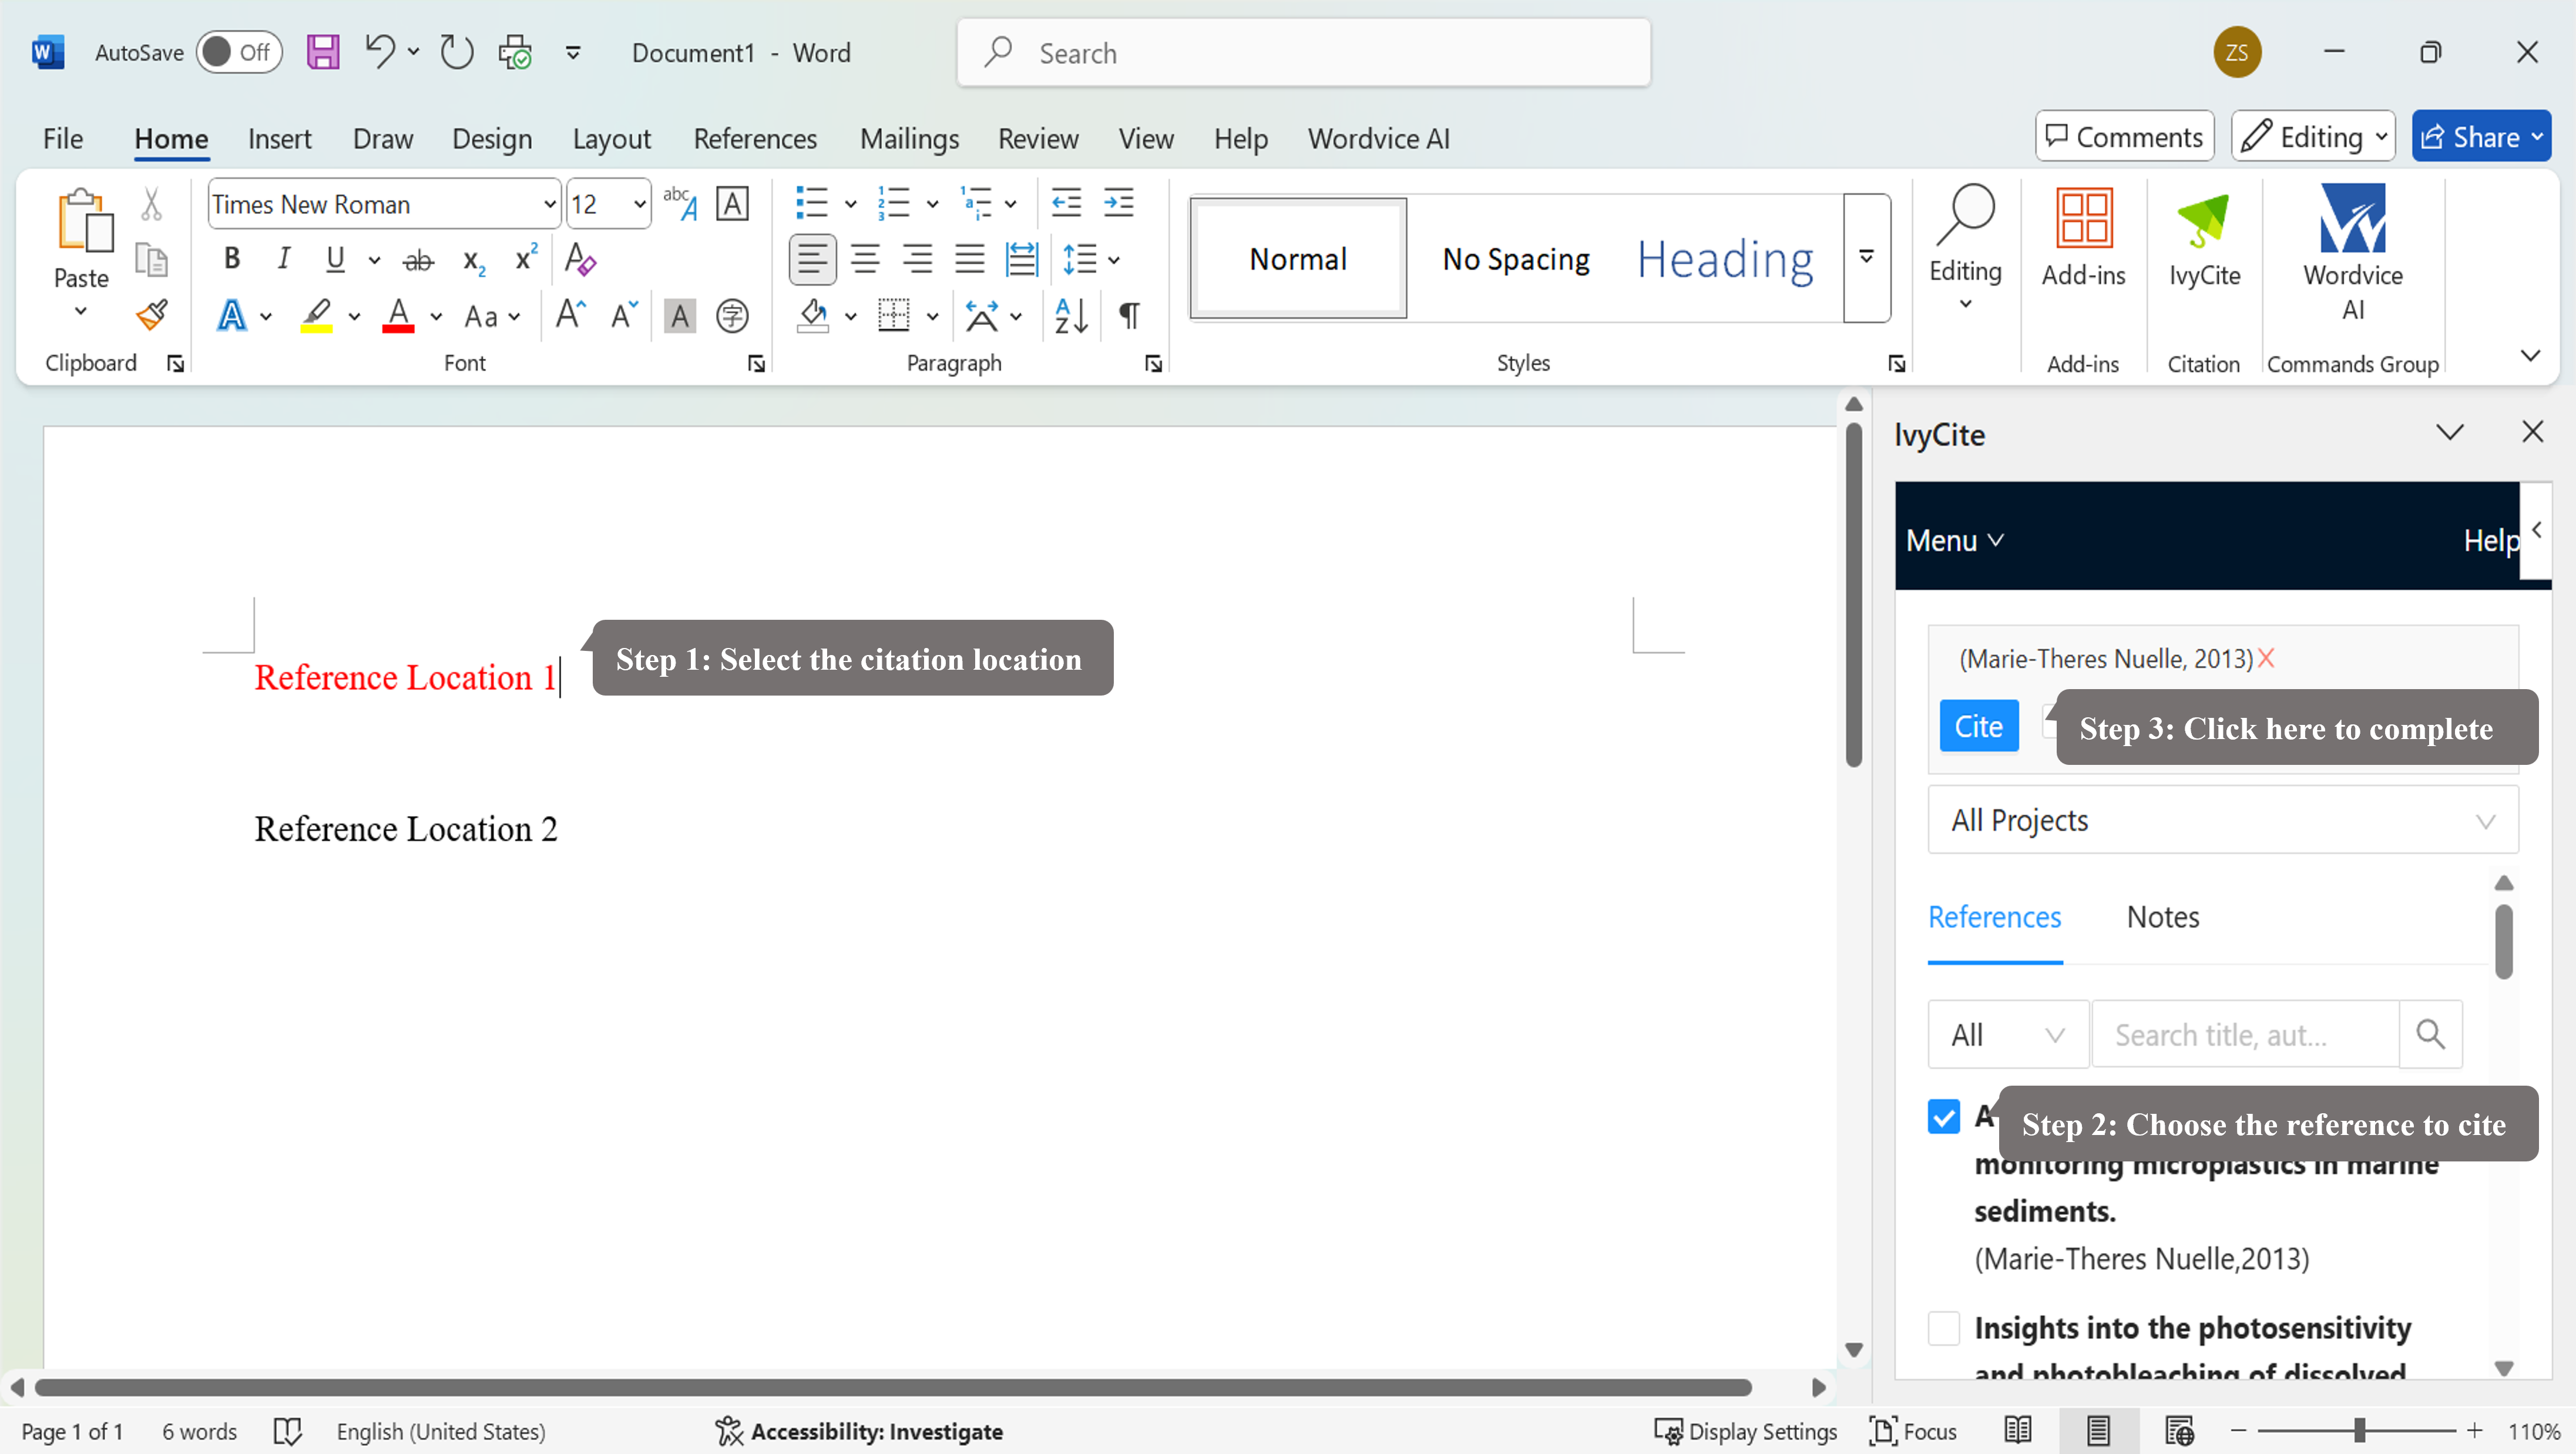The image size is (2576, 1454).
Task: Click the blue Cite button
Action: pyautogui.click(x=1978, y=726)
